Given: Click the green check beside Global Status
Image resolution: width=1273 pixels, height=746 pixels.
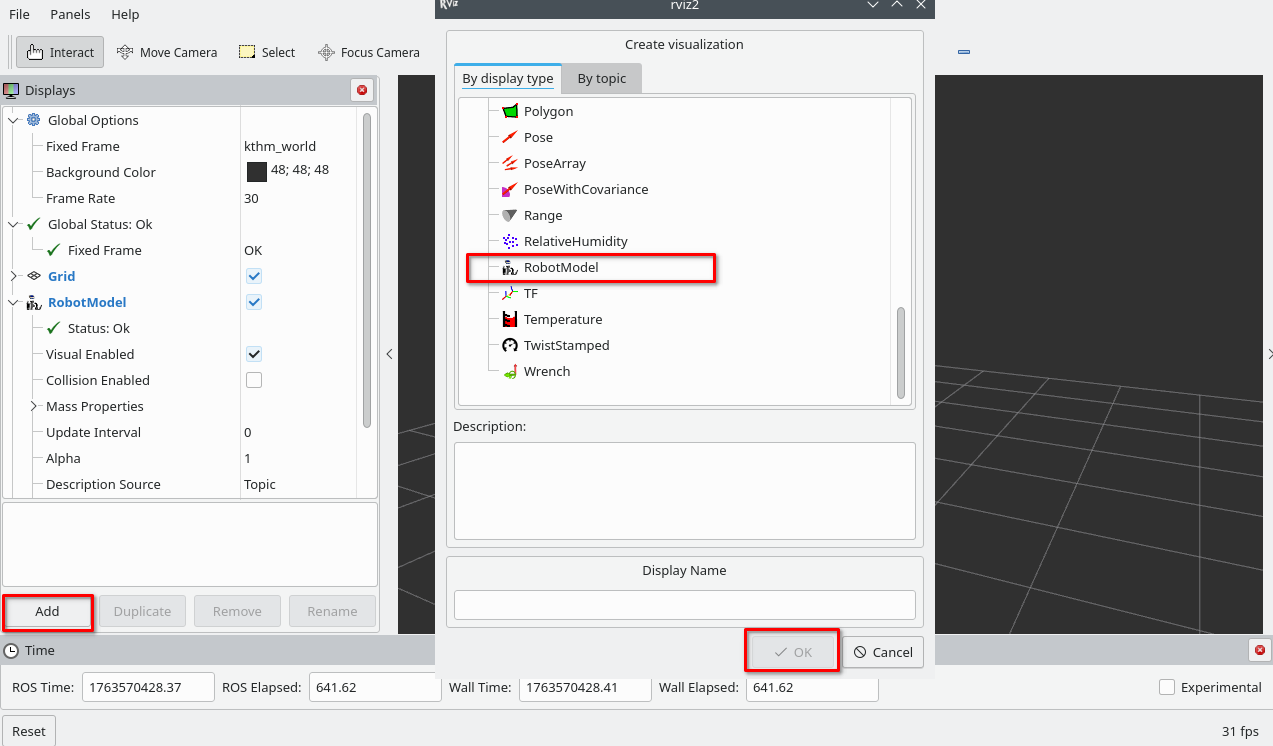Looking at the screenshot, I should [x=34, y=224].
